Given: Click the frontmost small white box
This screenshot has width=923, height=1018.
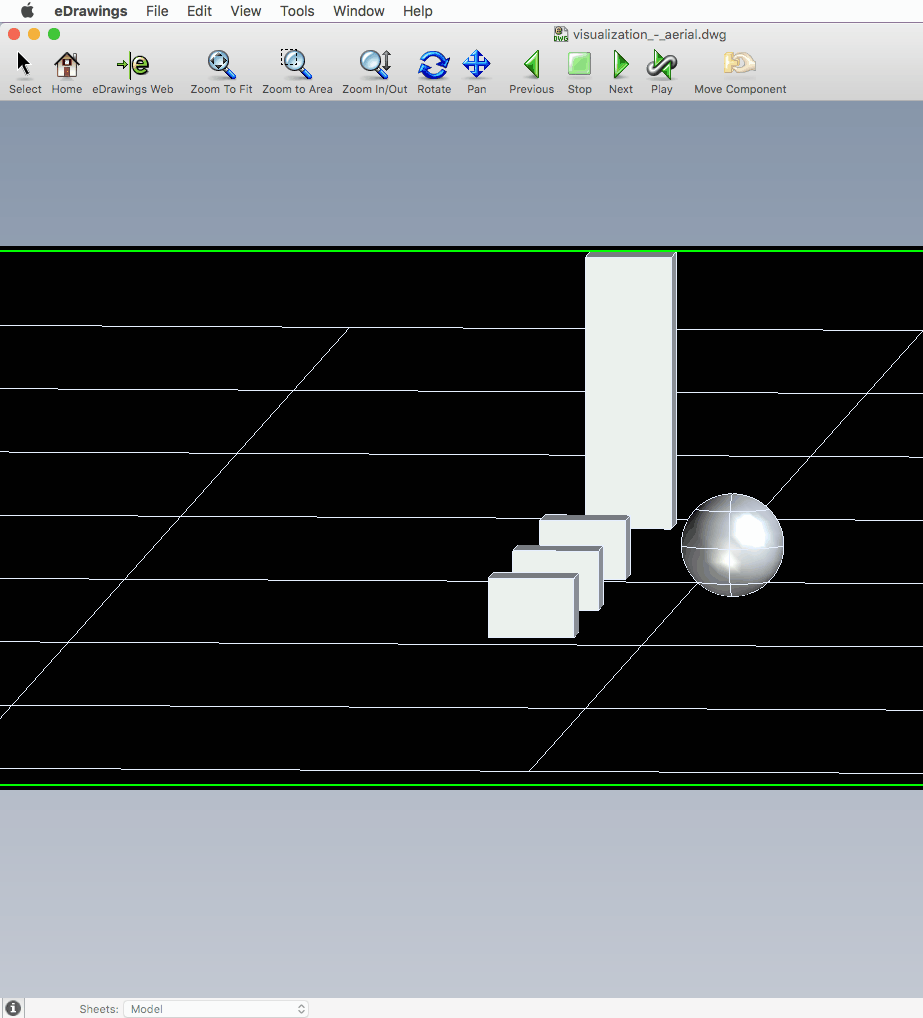Looking at the screenshot, I should pyautogui.click(x=533, y=605).
